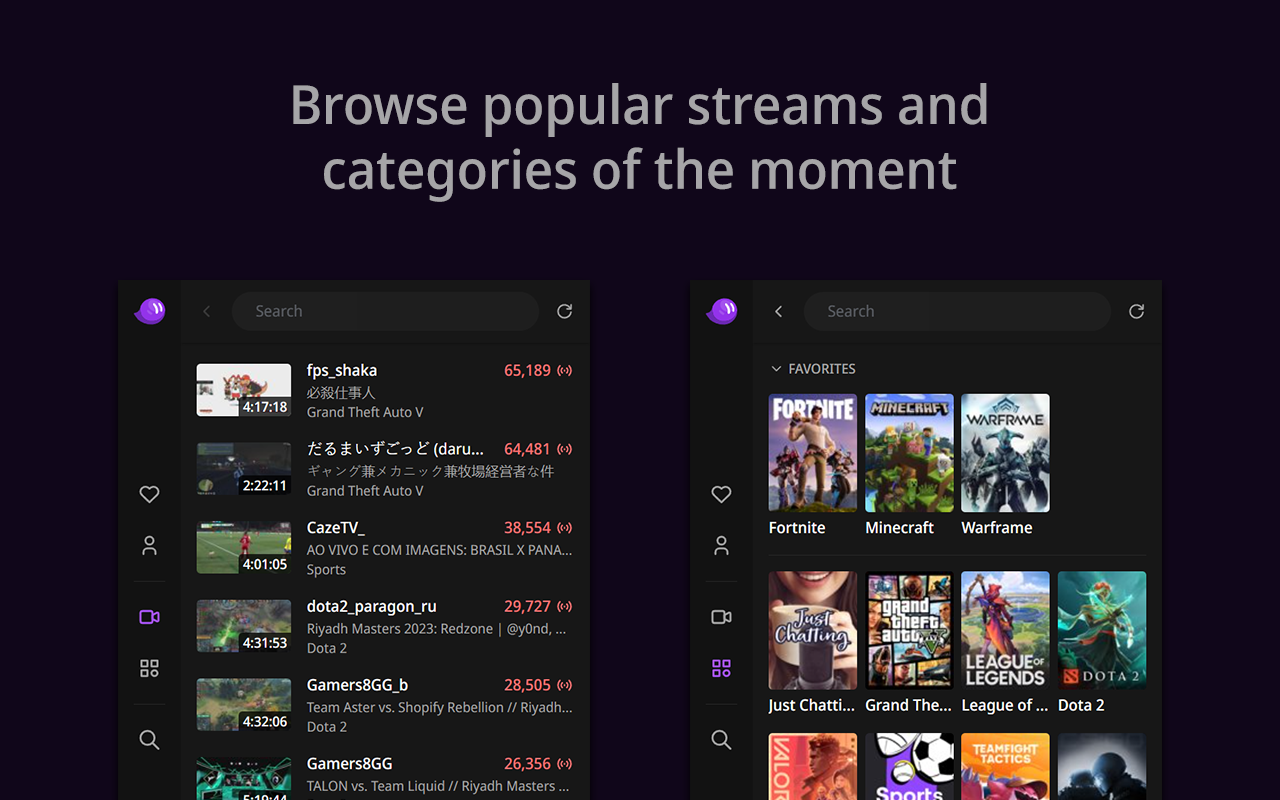The image size is (1280, 800).
Task: Toggle live indicator next to Gamers8GG
Action: pyautogui.click(x=564, y=763)
